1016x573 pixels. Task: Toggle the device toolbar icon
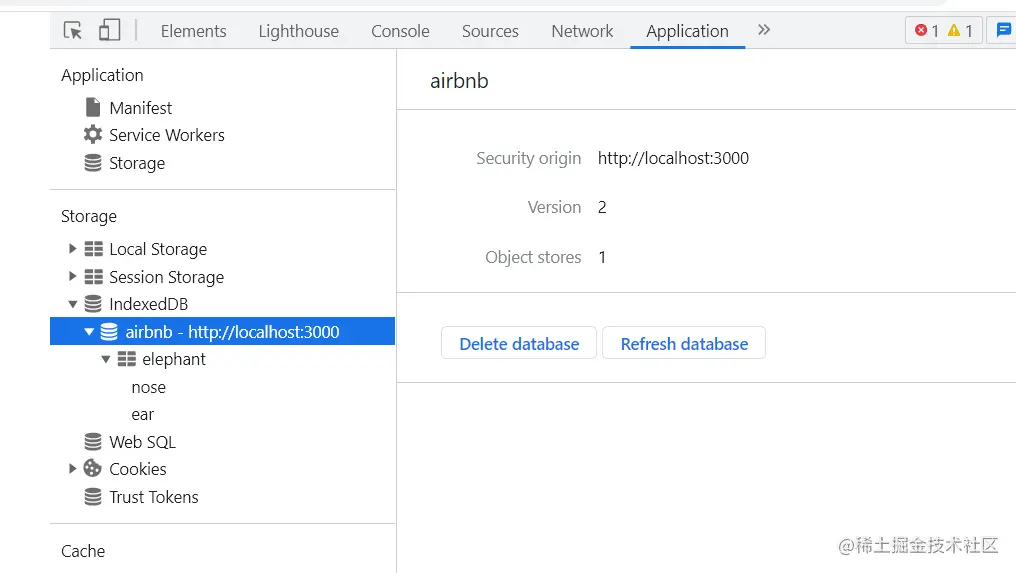[109, 31]
